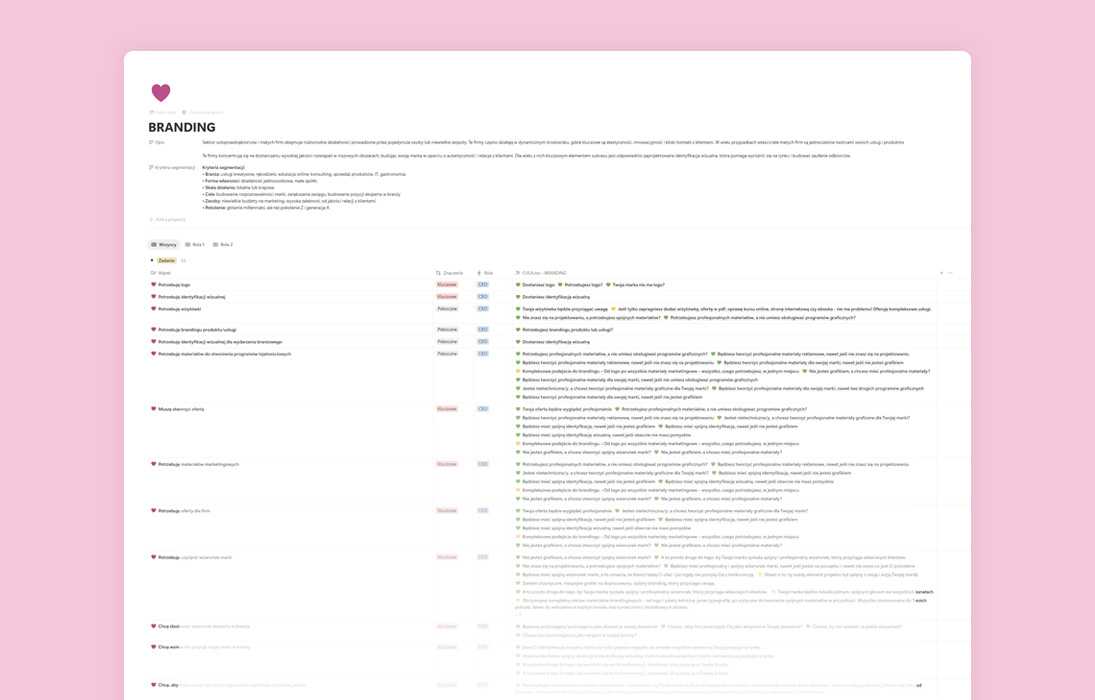Click Kluczowe tag in Potrzebuję identyfikacji wizualnej row
1095x700 pixels.
[x=447, y=297]
